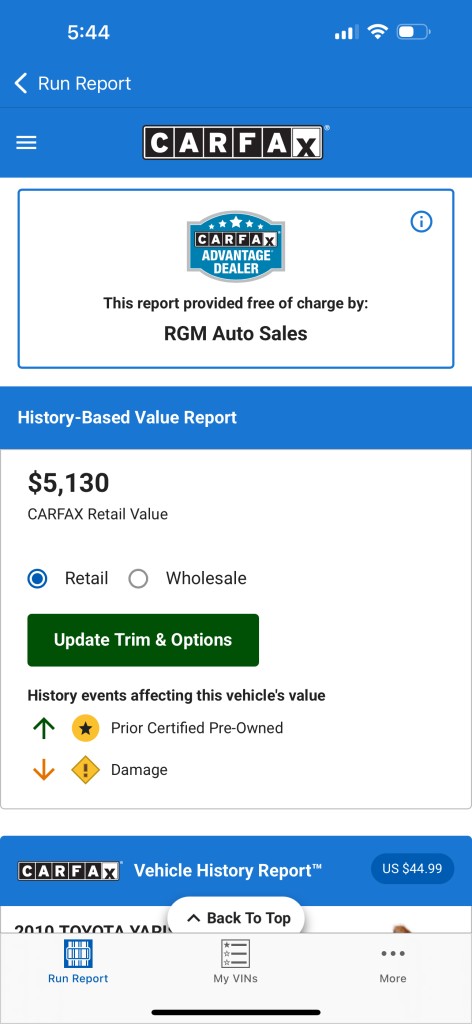This screenshot has height=1024, width=472.
Task: Open the hamburger menu icon
Action: (26, 142)
